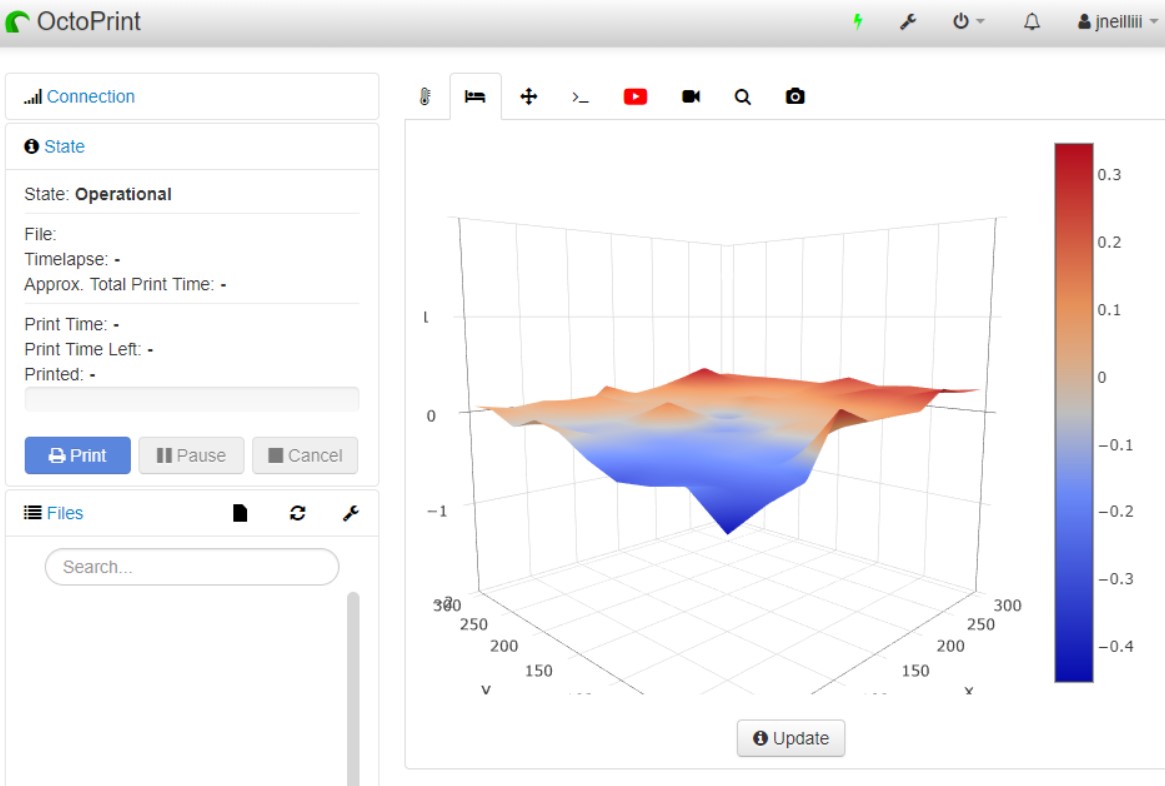Image resolution: width=1165 pixels, height=786 pixels.
Task: Click the info icon beside State
Action: click(x=31, y=146)
